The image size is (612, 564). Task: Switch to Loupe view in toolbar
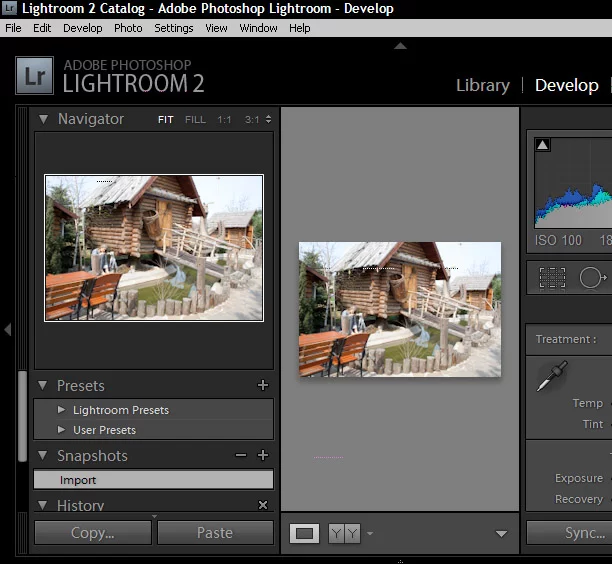pos(305,533)
